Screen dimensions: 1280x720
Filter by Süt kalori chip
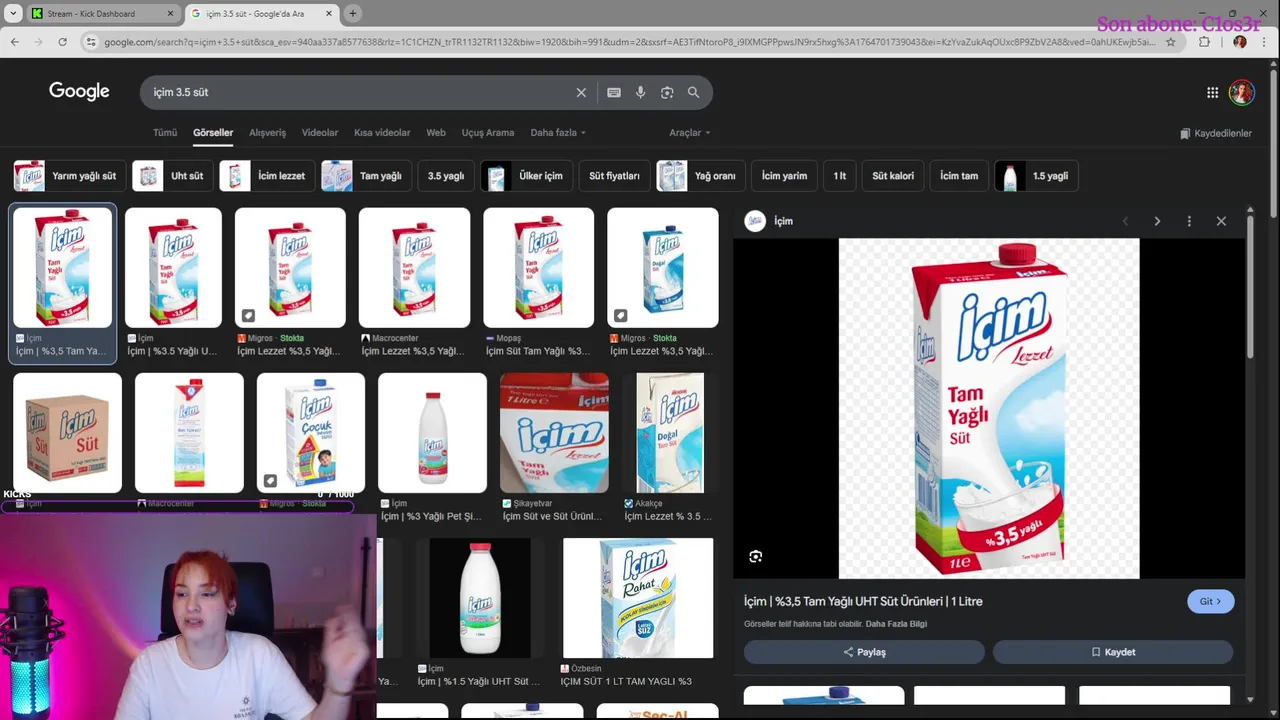pos(893,176)
